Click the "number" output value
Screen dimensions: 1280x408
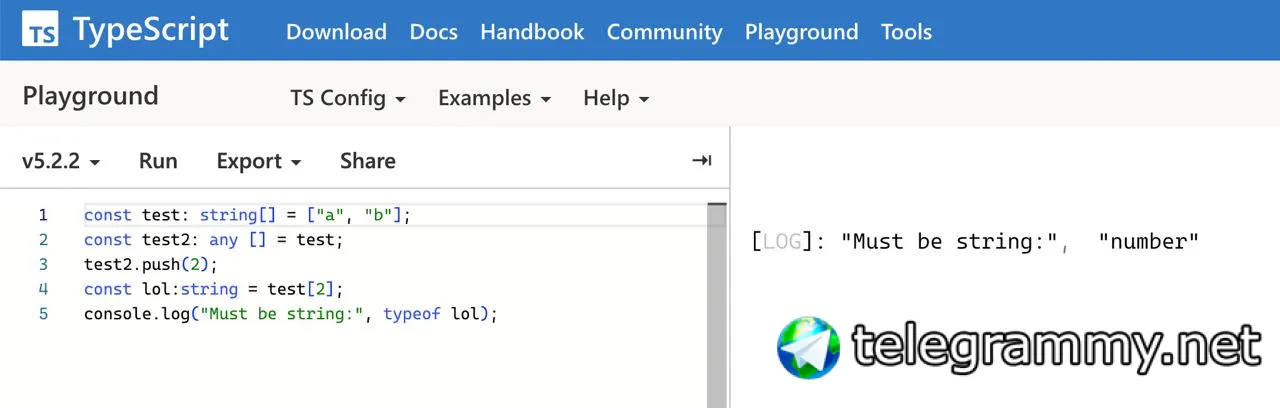tap(1148, 242)
